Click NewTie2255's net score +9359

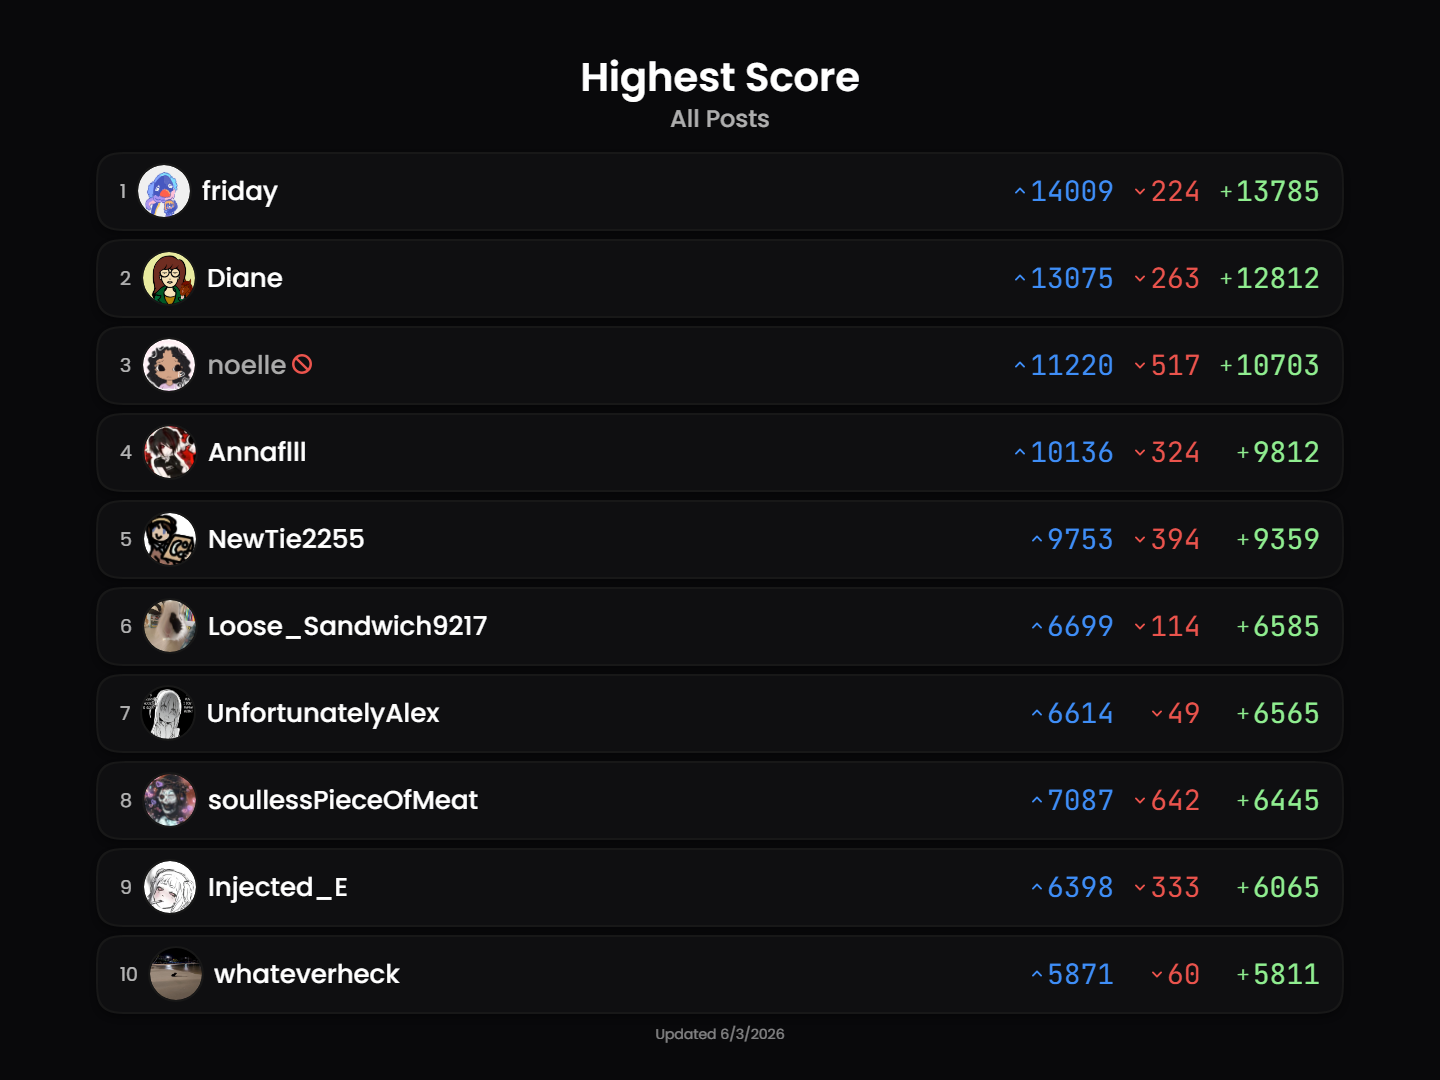coord(1278,539)
